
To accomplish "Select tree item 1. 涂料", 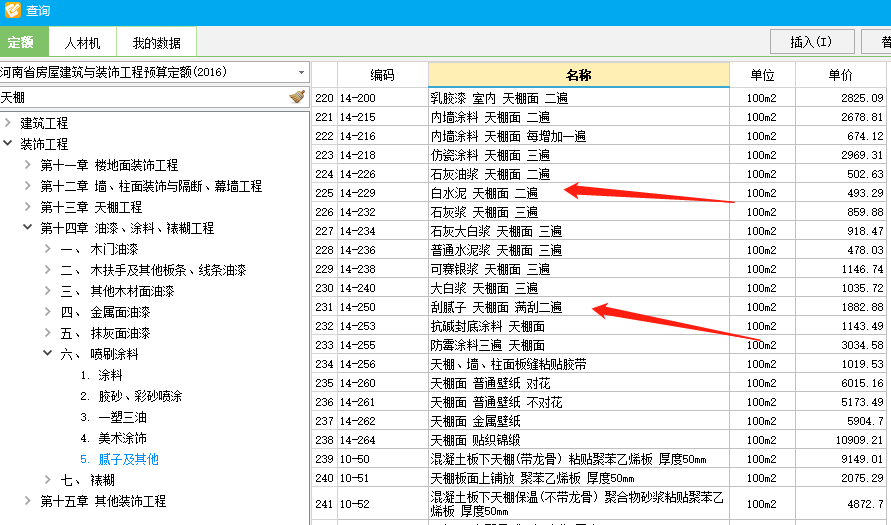I will 101,375.
